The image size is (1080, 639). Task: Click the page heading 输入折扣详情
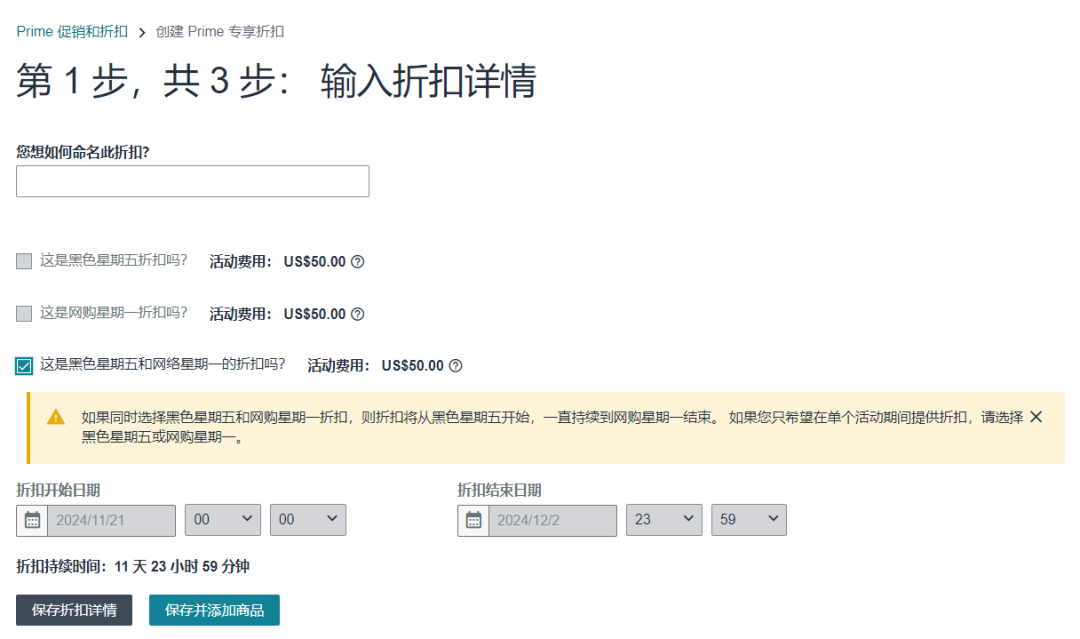(428, 81)
